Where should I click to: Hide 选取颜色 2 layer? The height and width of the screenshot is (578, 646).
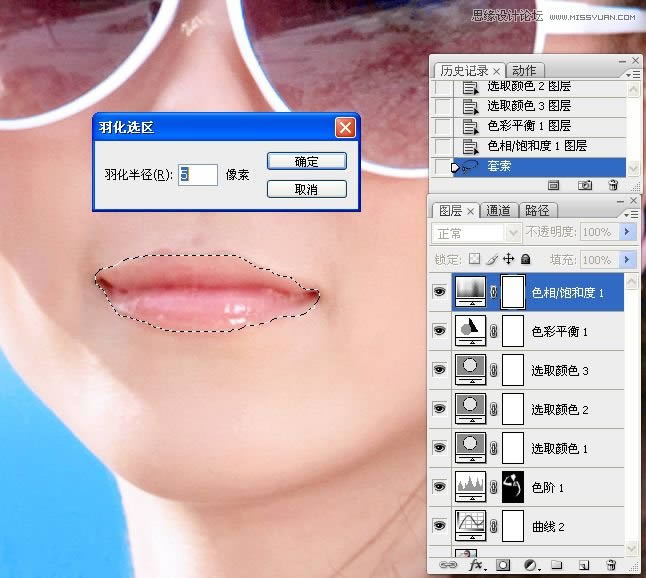coord(440,408)
